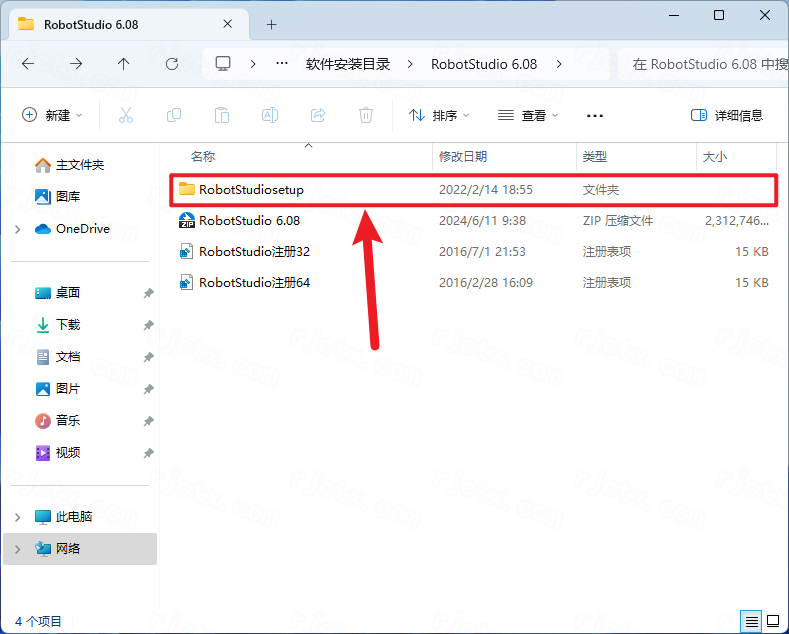The image size is (789, 634).
Task: Select the RobotStudio注册64 registry file icon
Action: click(187, 283)
